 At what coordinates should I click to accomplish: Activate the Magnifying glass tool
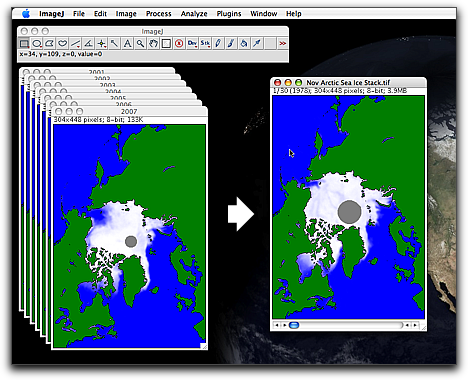pos(140,43)
